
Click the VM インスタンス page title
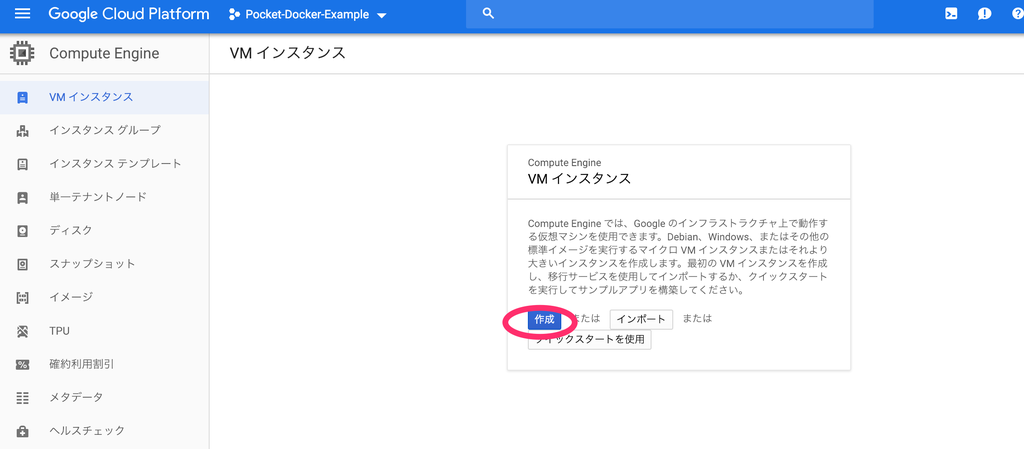tap(287, 53)
